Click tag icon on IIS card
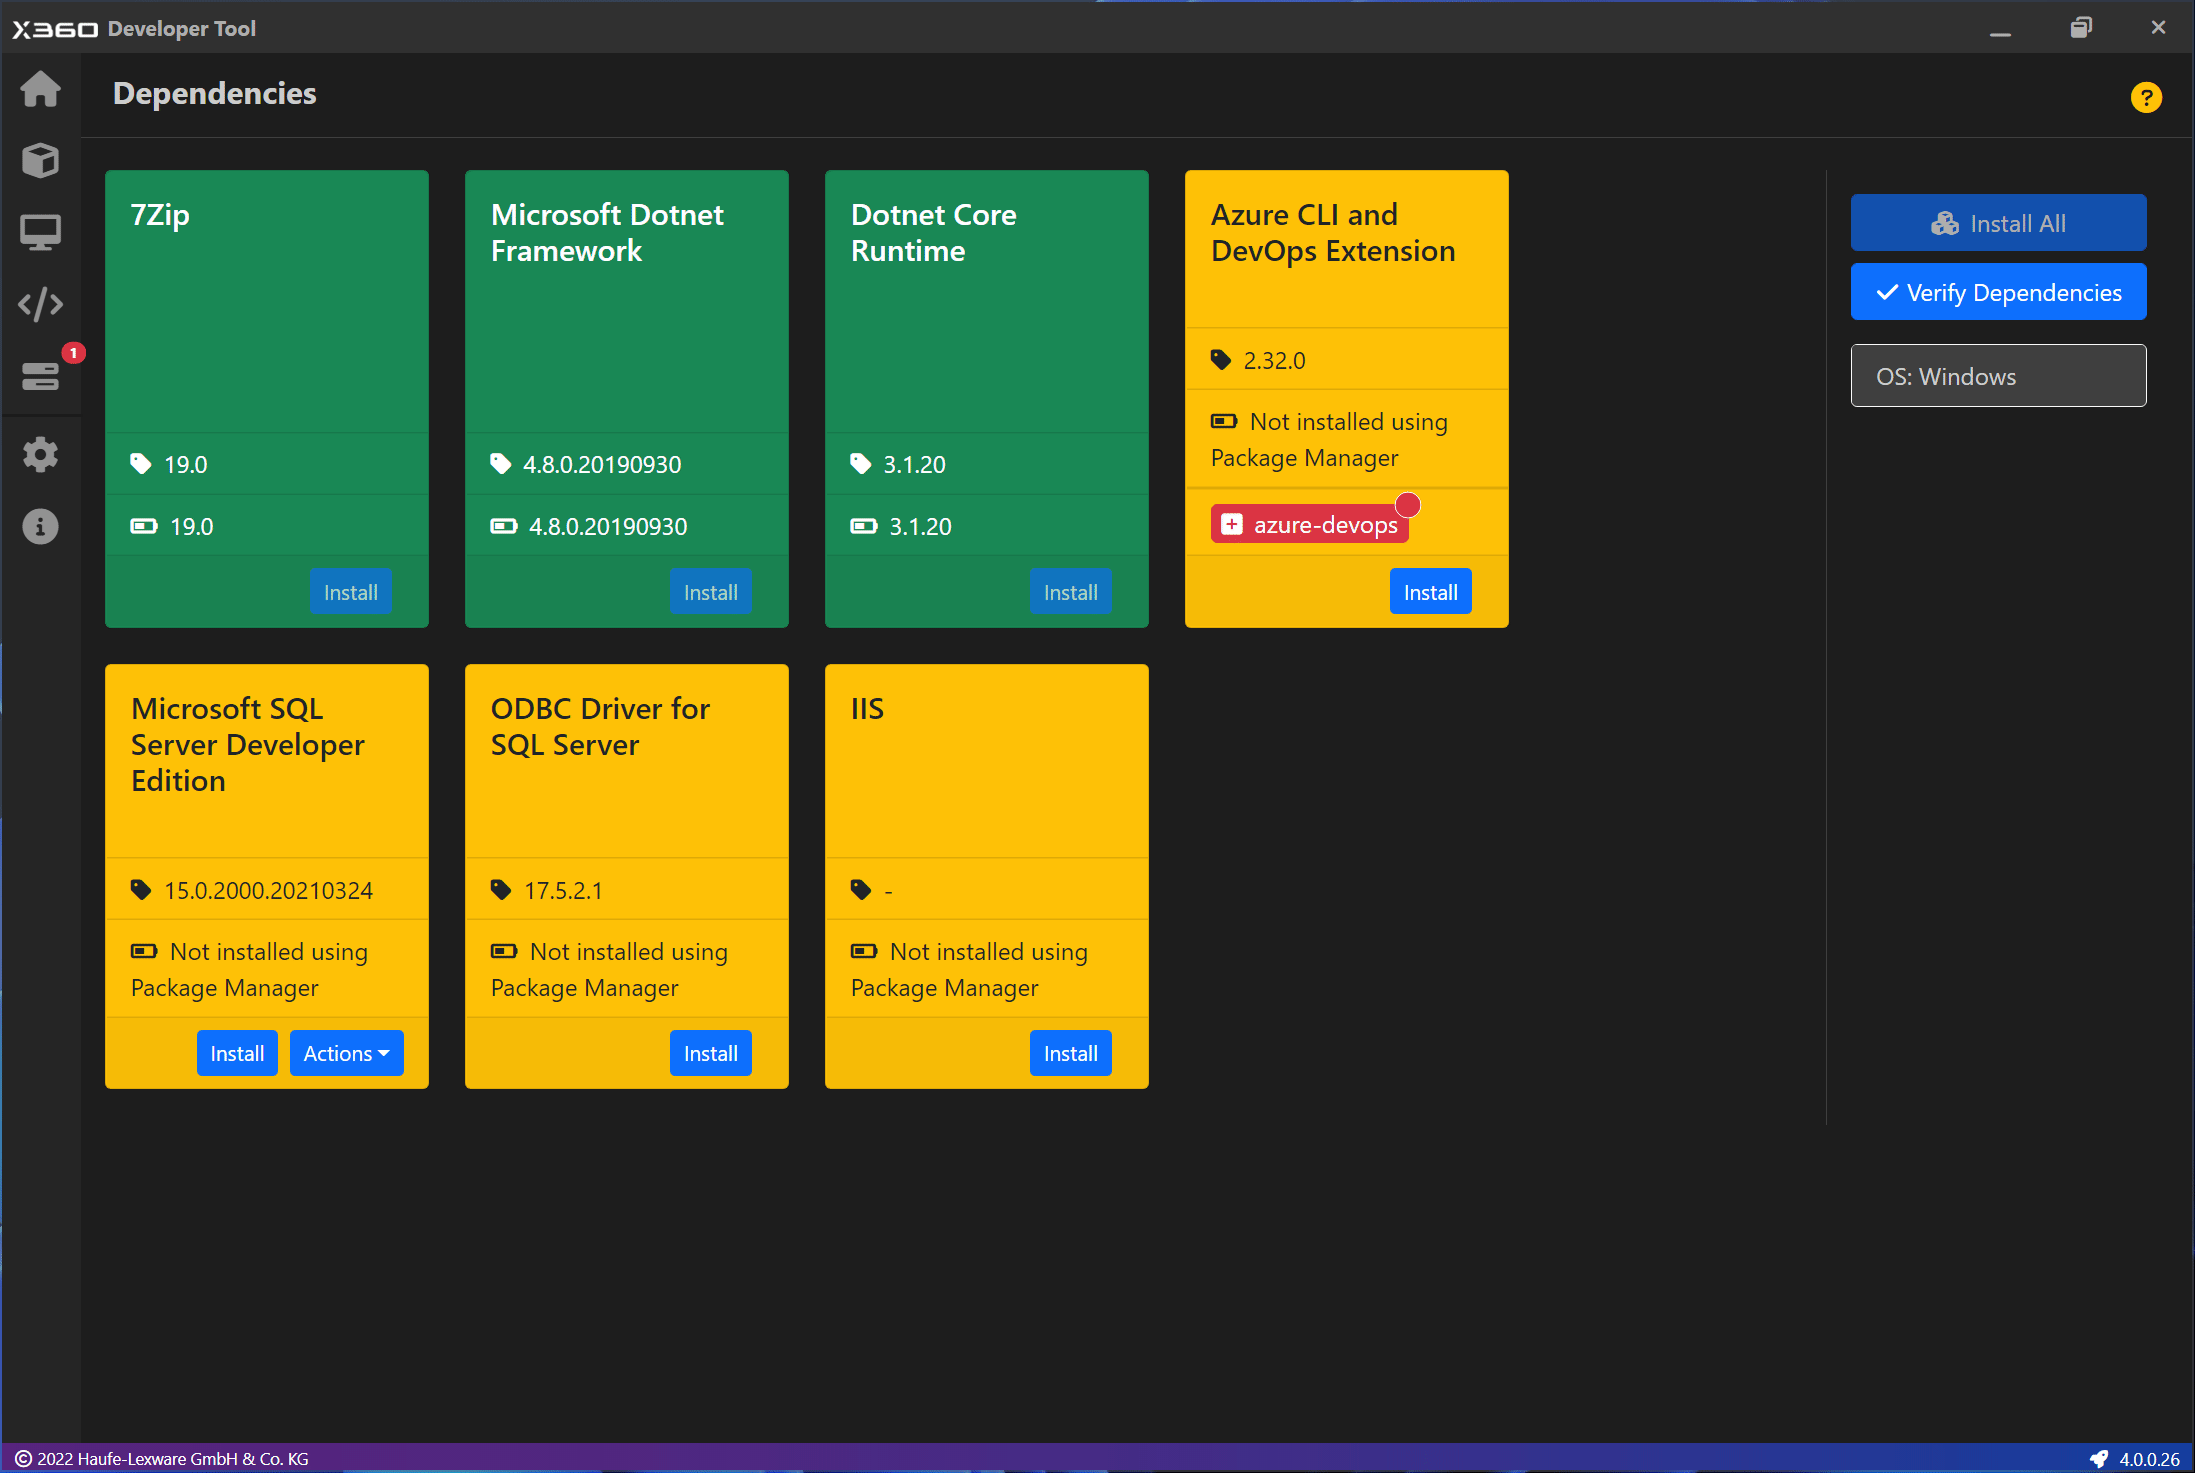This screenshot has height=1473, width=2195. click(x=861, y=889)
